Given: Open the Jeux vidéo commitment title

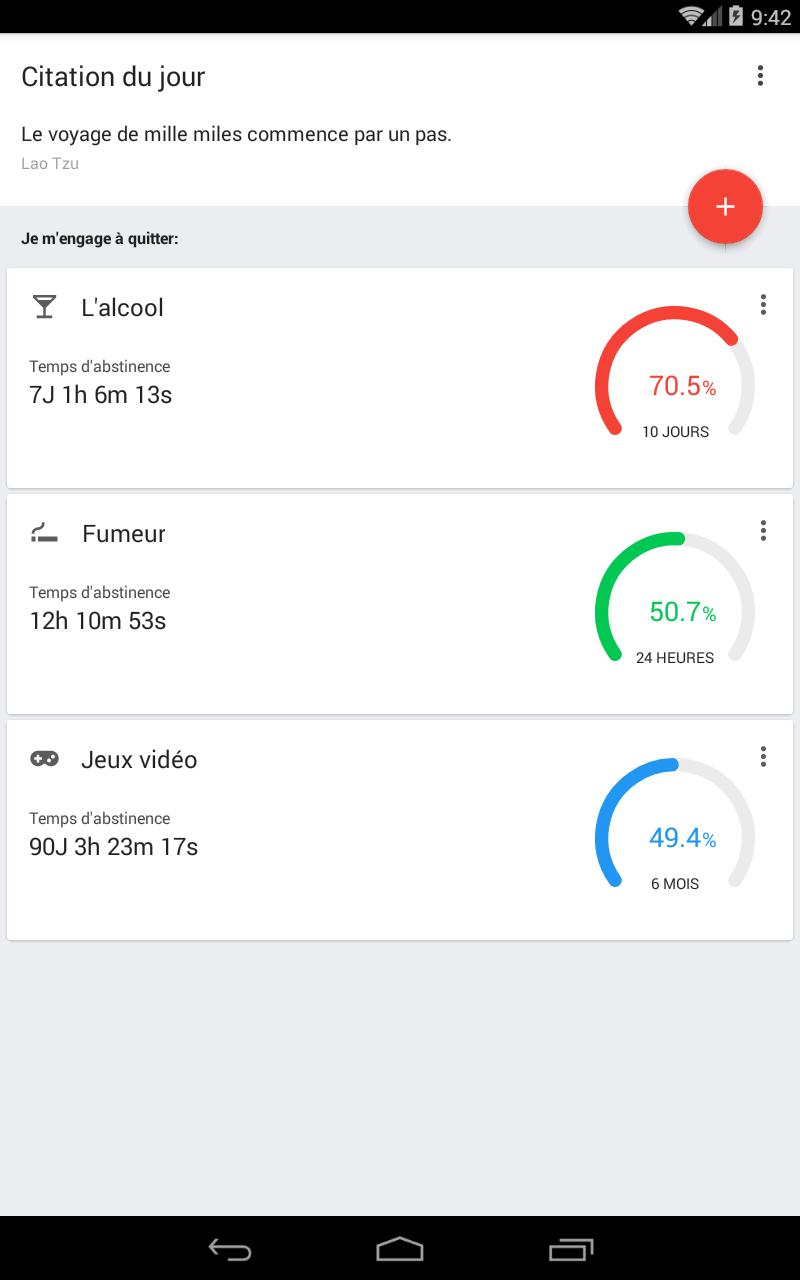Looking at the screenshot, I should pyautogui.click(x=139, y=760).
